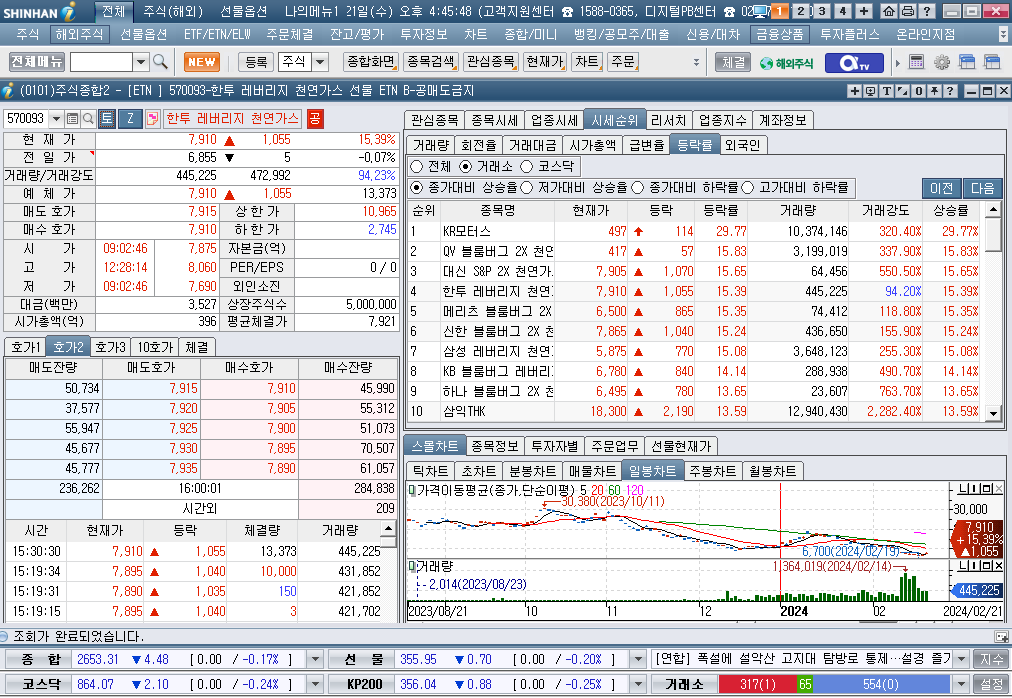Click the calculator icon in the toolbar

point(916,62)
